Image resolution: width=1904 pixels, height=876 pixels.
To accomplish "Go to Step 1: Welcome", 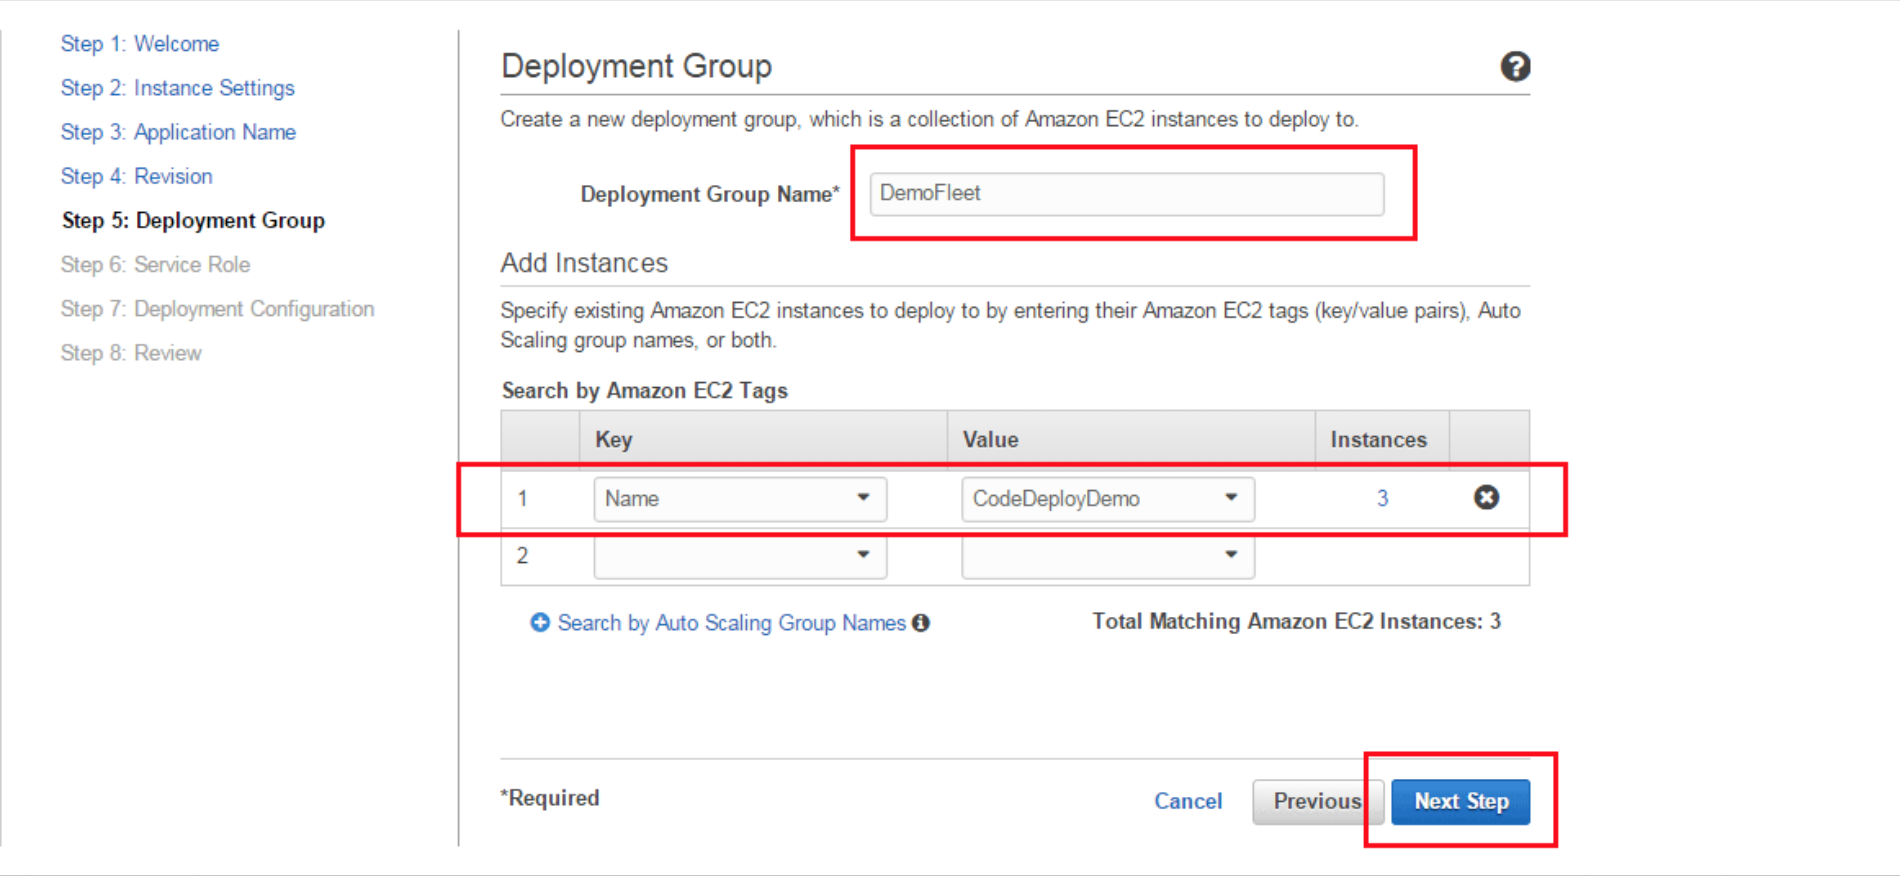I will [x=139, y=44].
